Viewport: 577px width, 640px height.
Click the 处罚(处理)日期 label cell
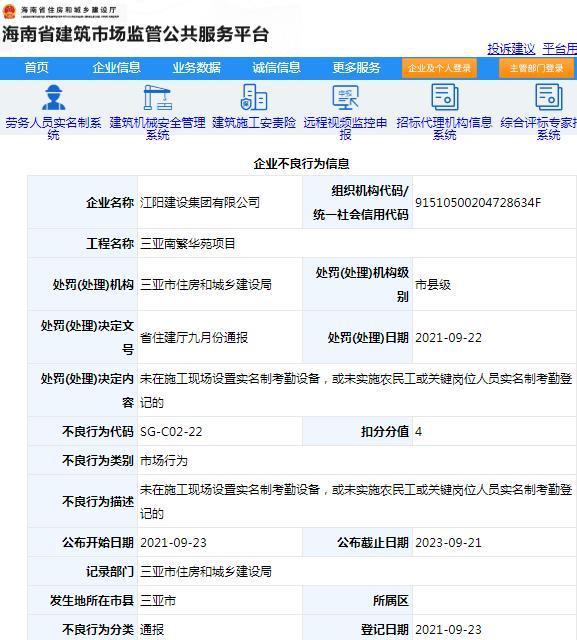(x=357, y=338)
